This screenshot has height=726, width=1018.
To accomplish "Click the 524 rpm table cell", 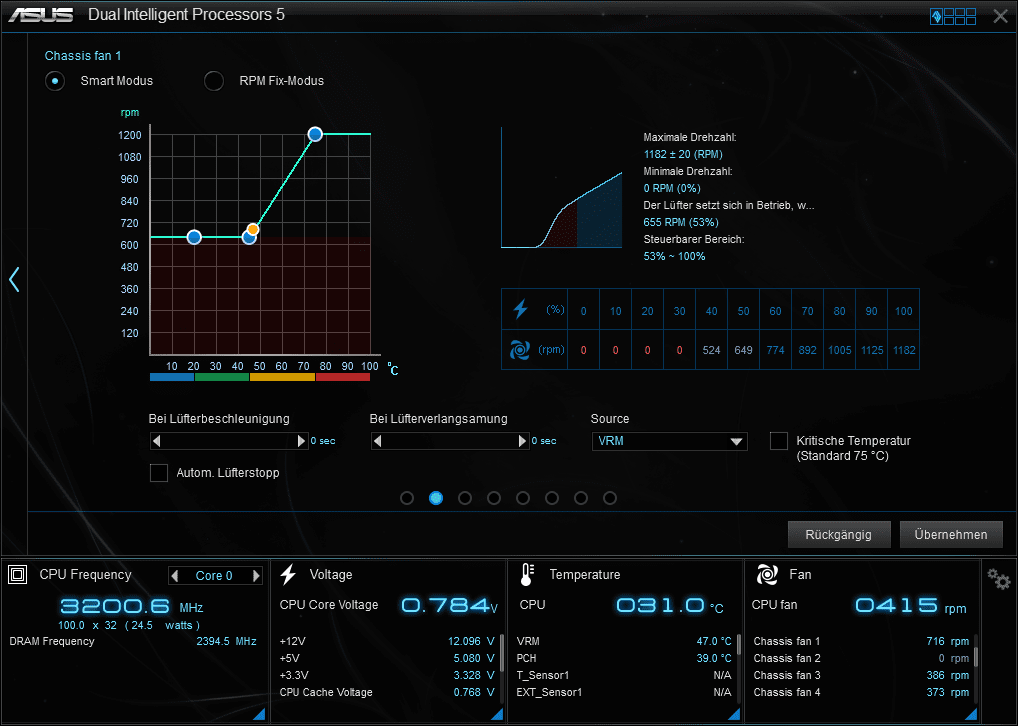I will (712, 350).
